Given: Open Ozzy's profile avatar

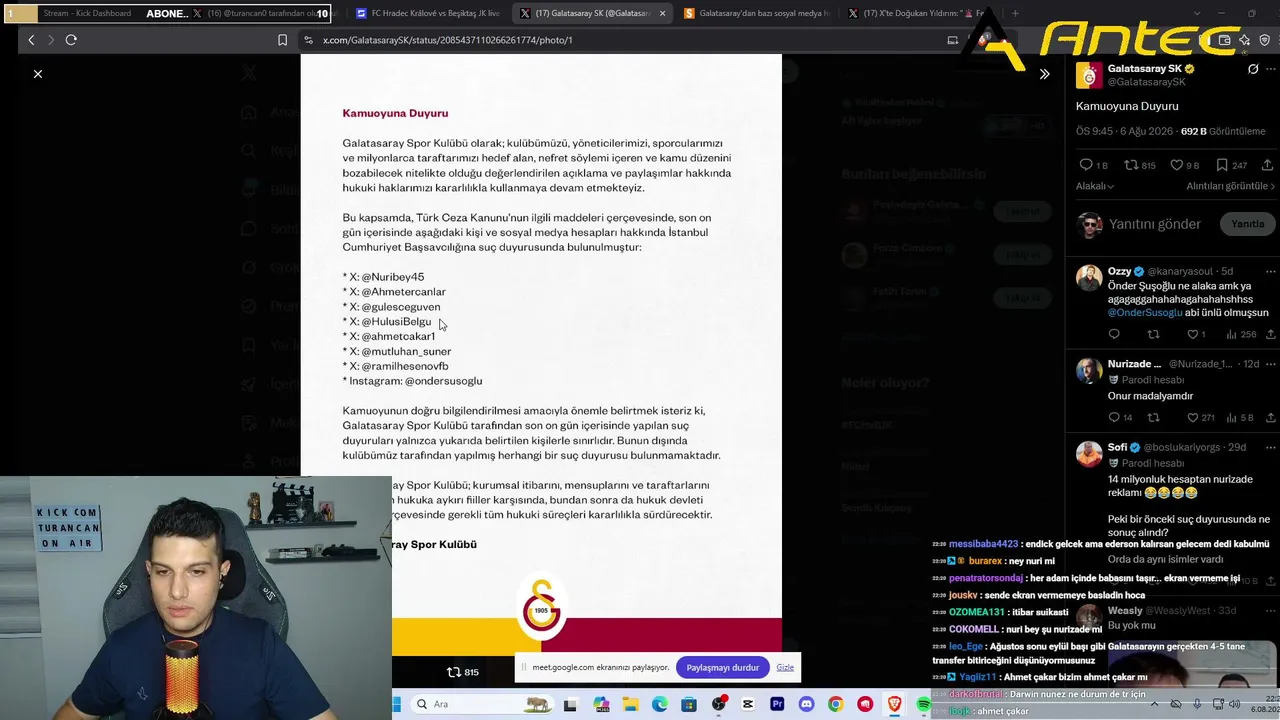Looking at the screenshot, I should pyautogui.click(x=1089, y=277).
